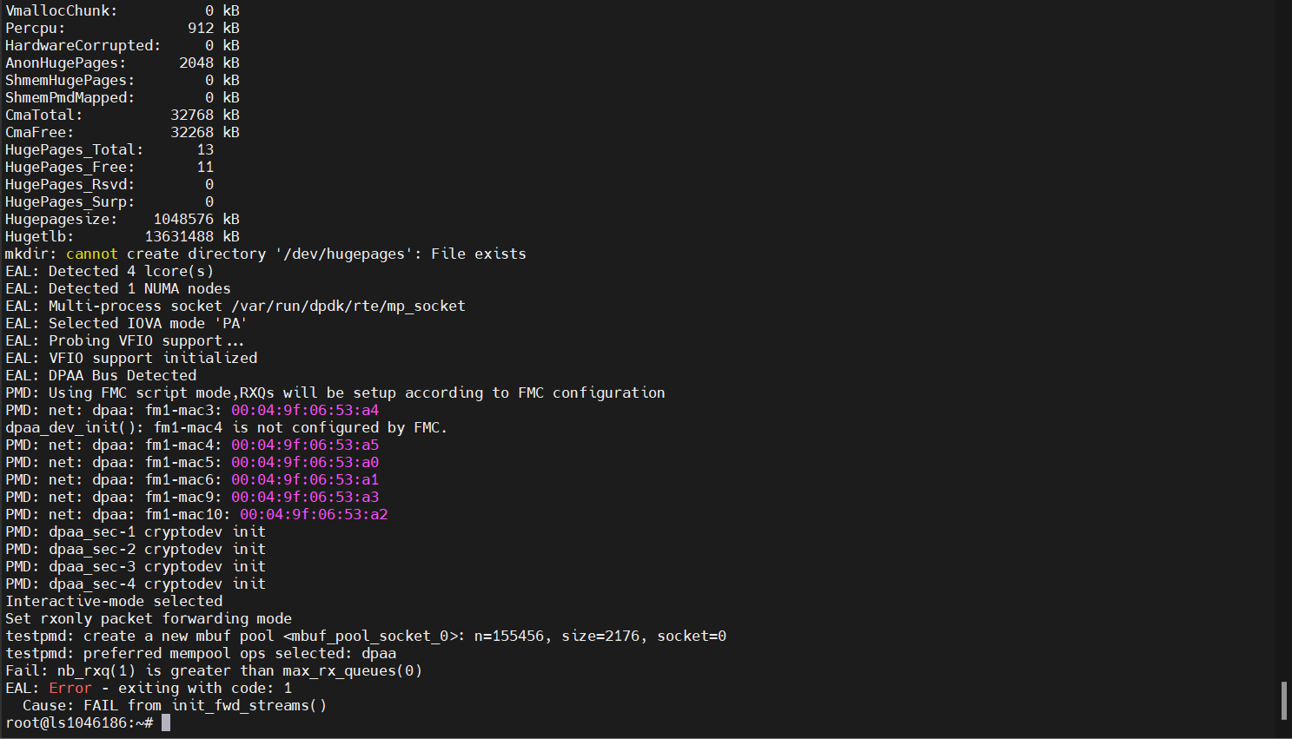Image resolution: width=1292 pixels, height=739 pixels.
Task: Click the red 'Error' text from EAL
Action: point(70,687)
